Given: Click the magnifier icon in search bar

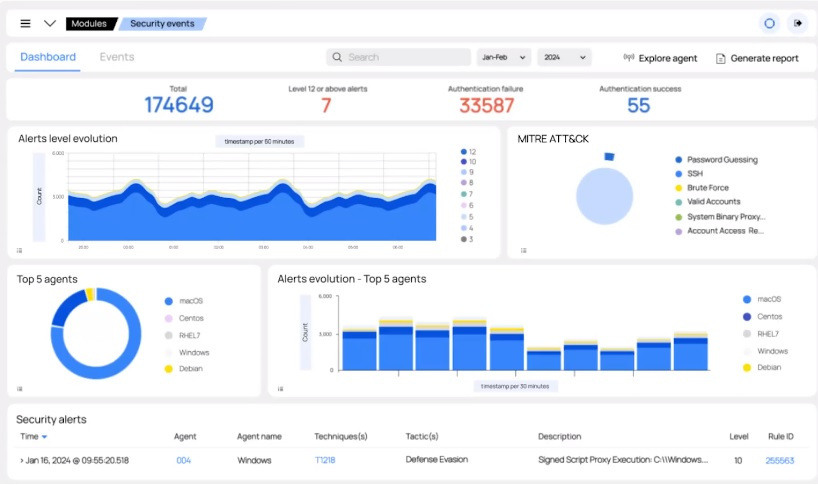Looking at the screenshot, I should pyautogui.click(x=338, y=58).
